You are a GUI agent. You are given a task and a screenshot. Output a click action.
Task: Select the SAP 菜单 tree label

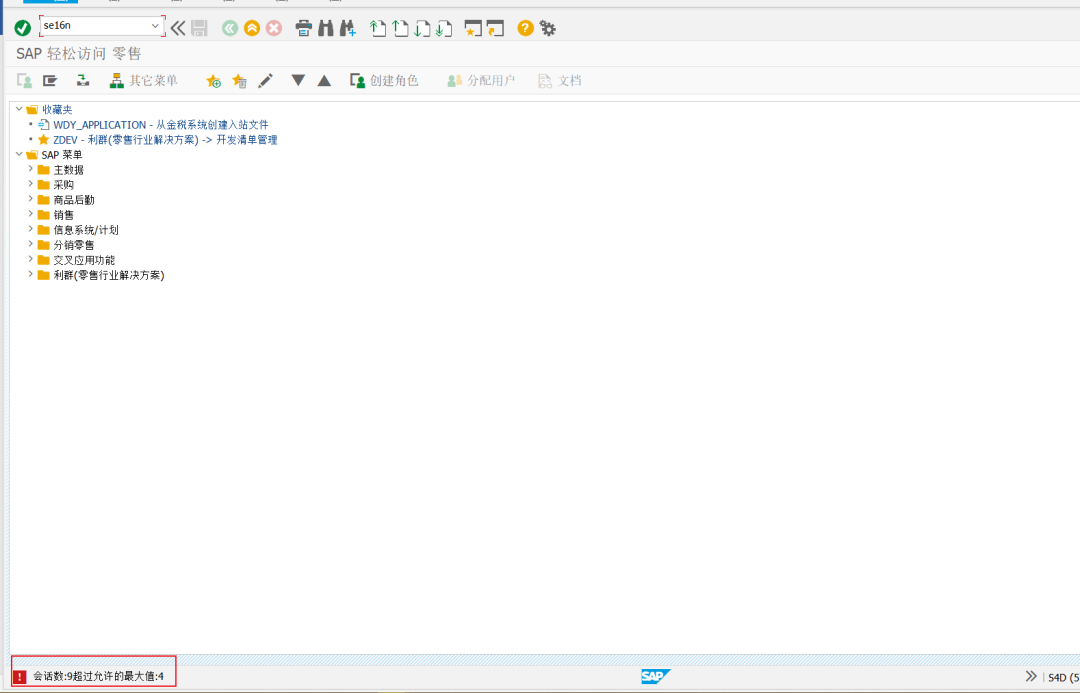pyautogui.click(x=61, y=155)
